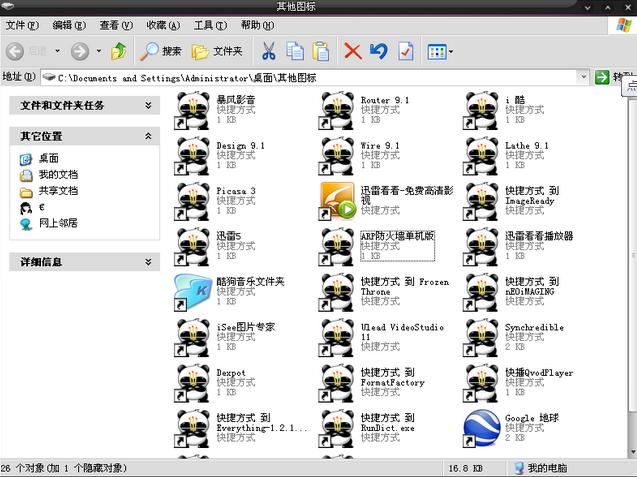The height and width of the screenshot is (477, 637).
Task: Open the 文件(F) menu
Action: click(x=22, y=26)
